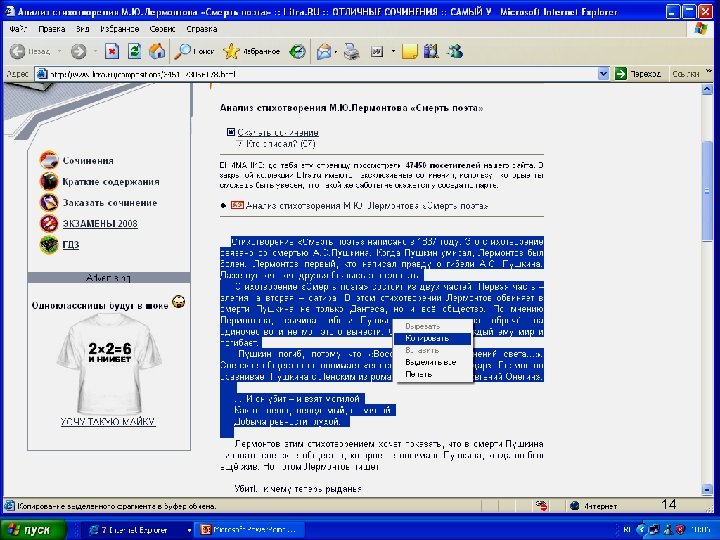Screen dimensions: 720x540
Task: Click the Заказать сочинение sidebar link
Action: [110, 203]
